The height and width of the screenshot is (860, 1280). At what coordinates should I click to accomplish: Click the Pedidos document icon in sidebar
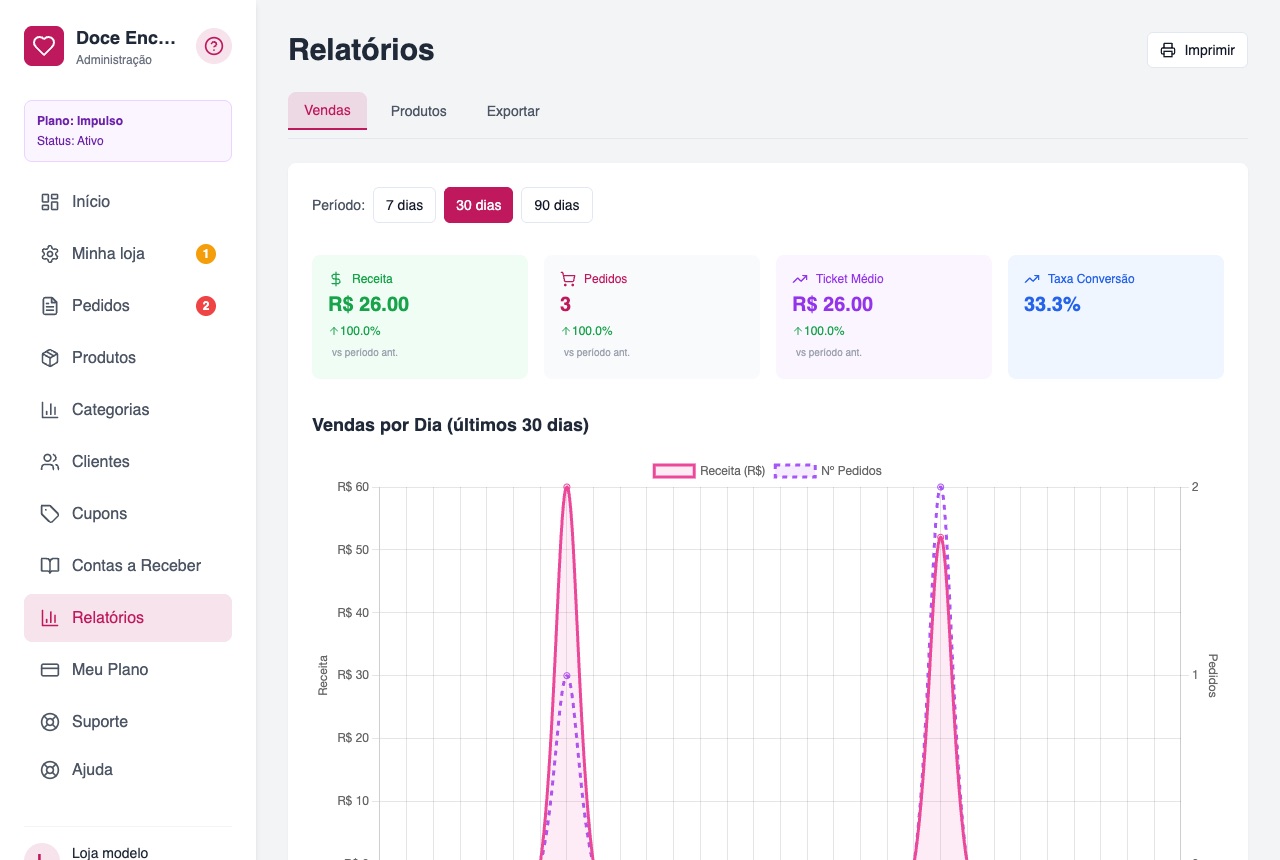[x=50, y=306]
